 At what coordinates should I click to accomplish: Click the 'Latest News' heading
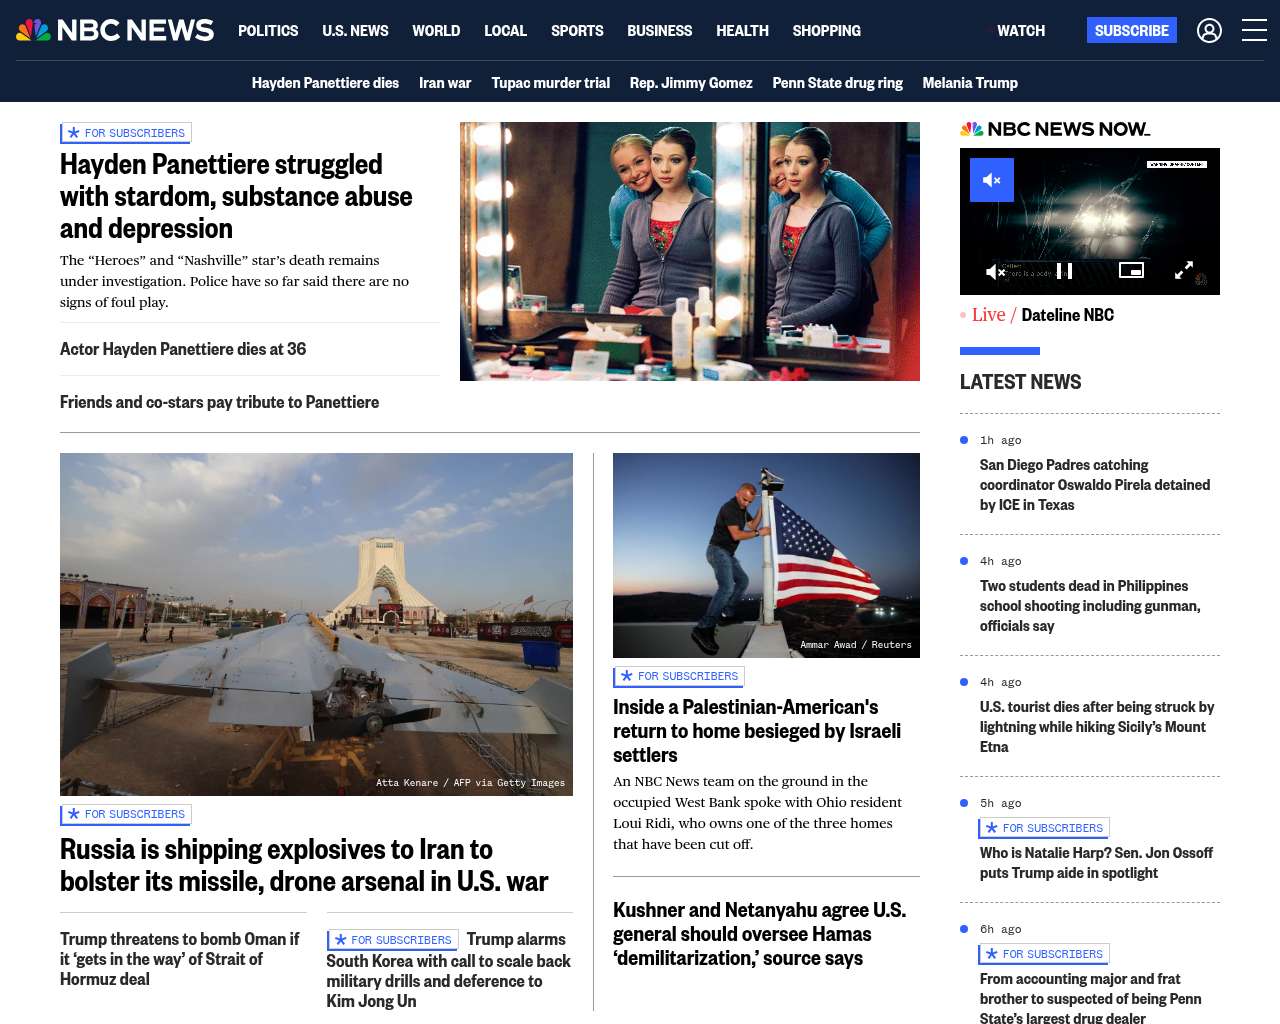pos(1020,382)
